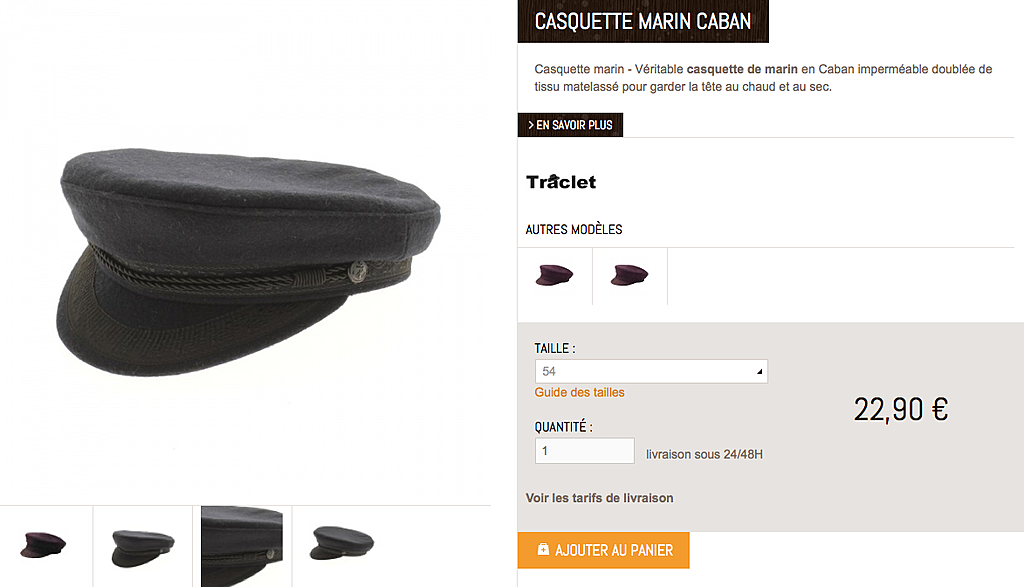Focus the Quantité input field
Viewport: 1024px width, 587px height.
point(584,451)
